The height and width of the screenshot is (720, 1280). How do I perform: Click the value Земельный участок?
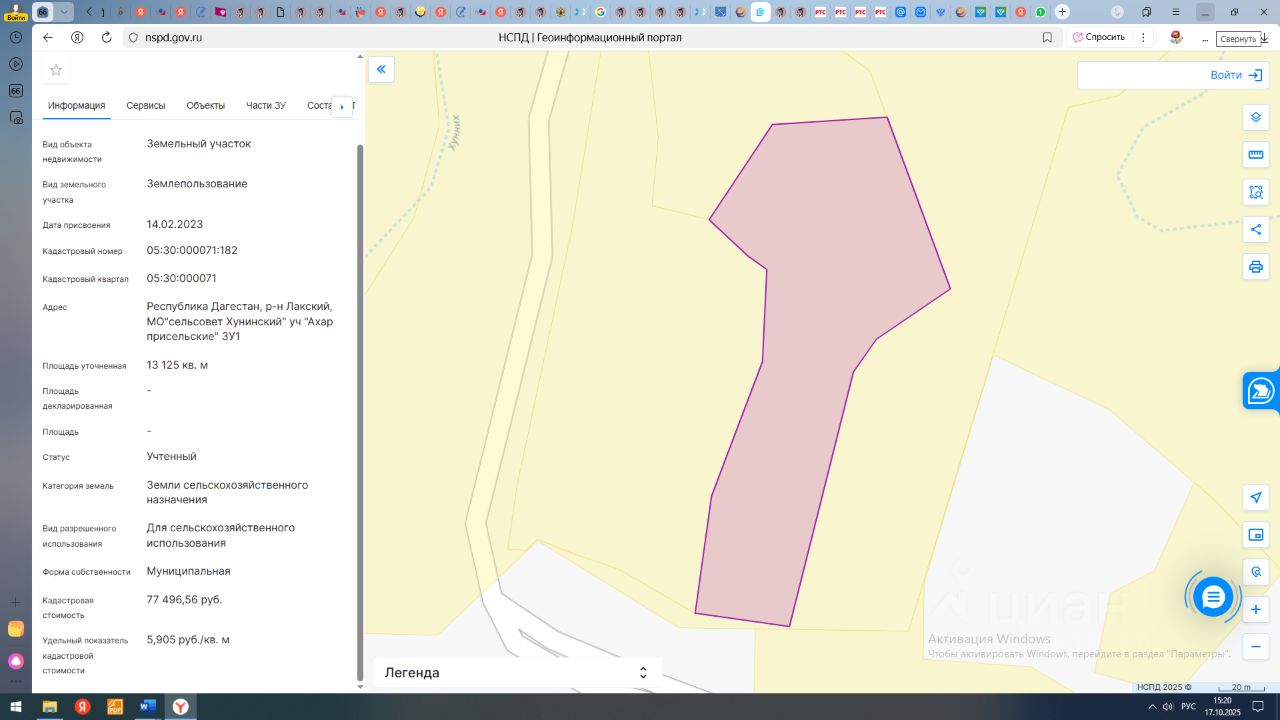point(199,143)
